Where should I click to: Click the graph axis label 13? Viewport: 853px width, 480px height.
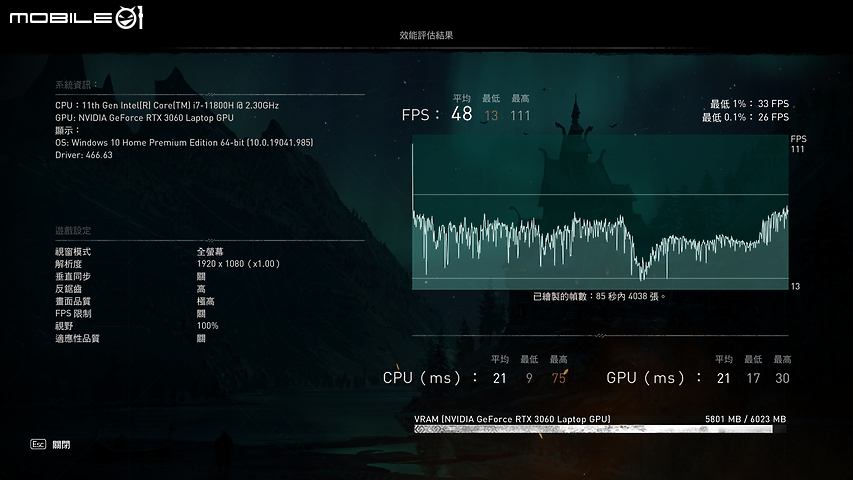pyautogui.click(x=795, y=286)
